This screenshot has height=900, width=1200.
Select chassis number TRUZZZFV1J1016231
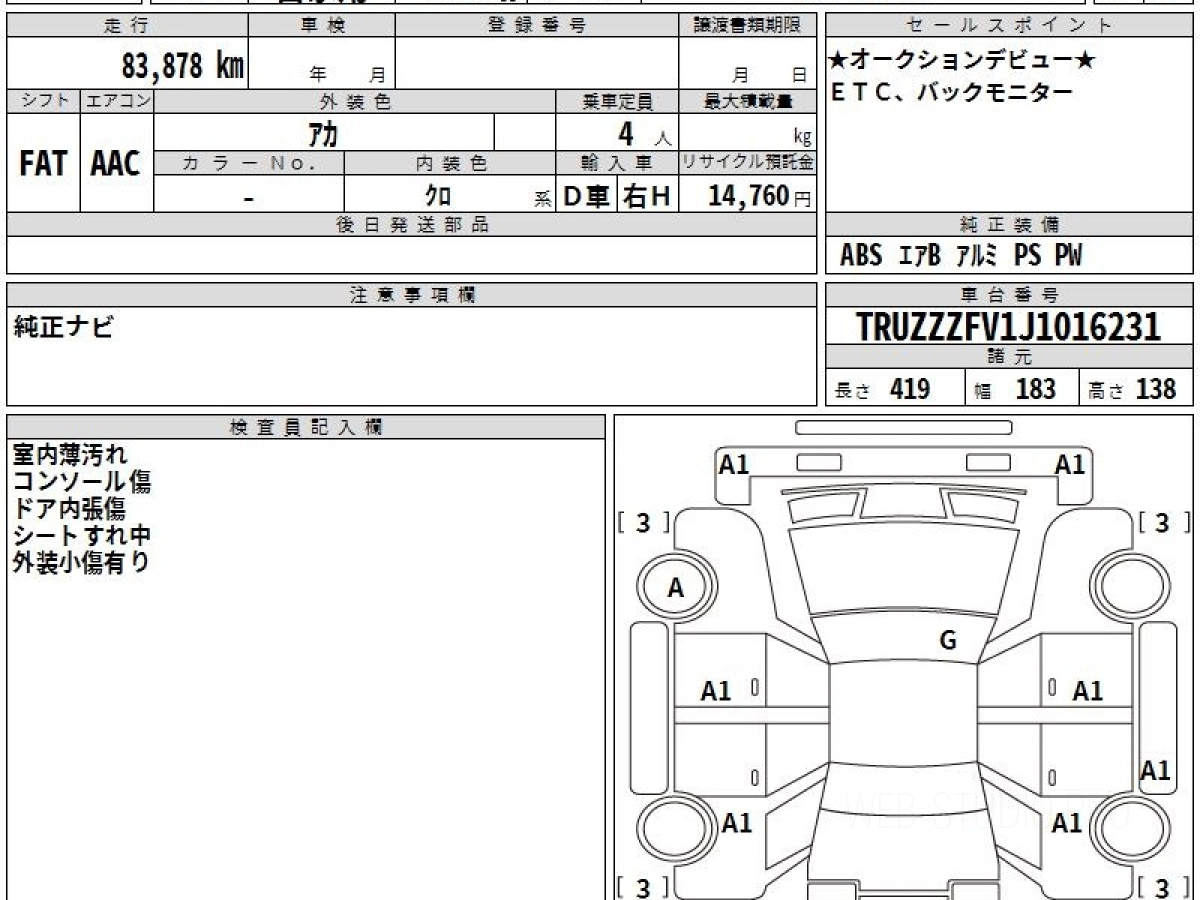point(1009,327)
